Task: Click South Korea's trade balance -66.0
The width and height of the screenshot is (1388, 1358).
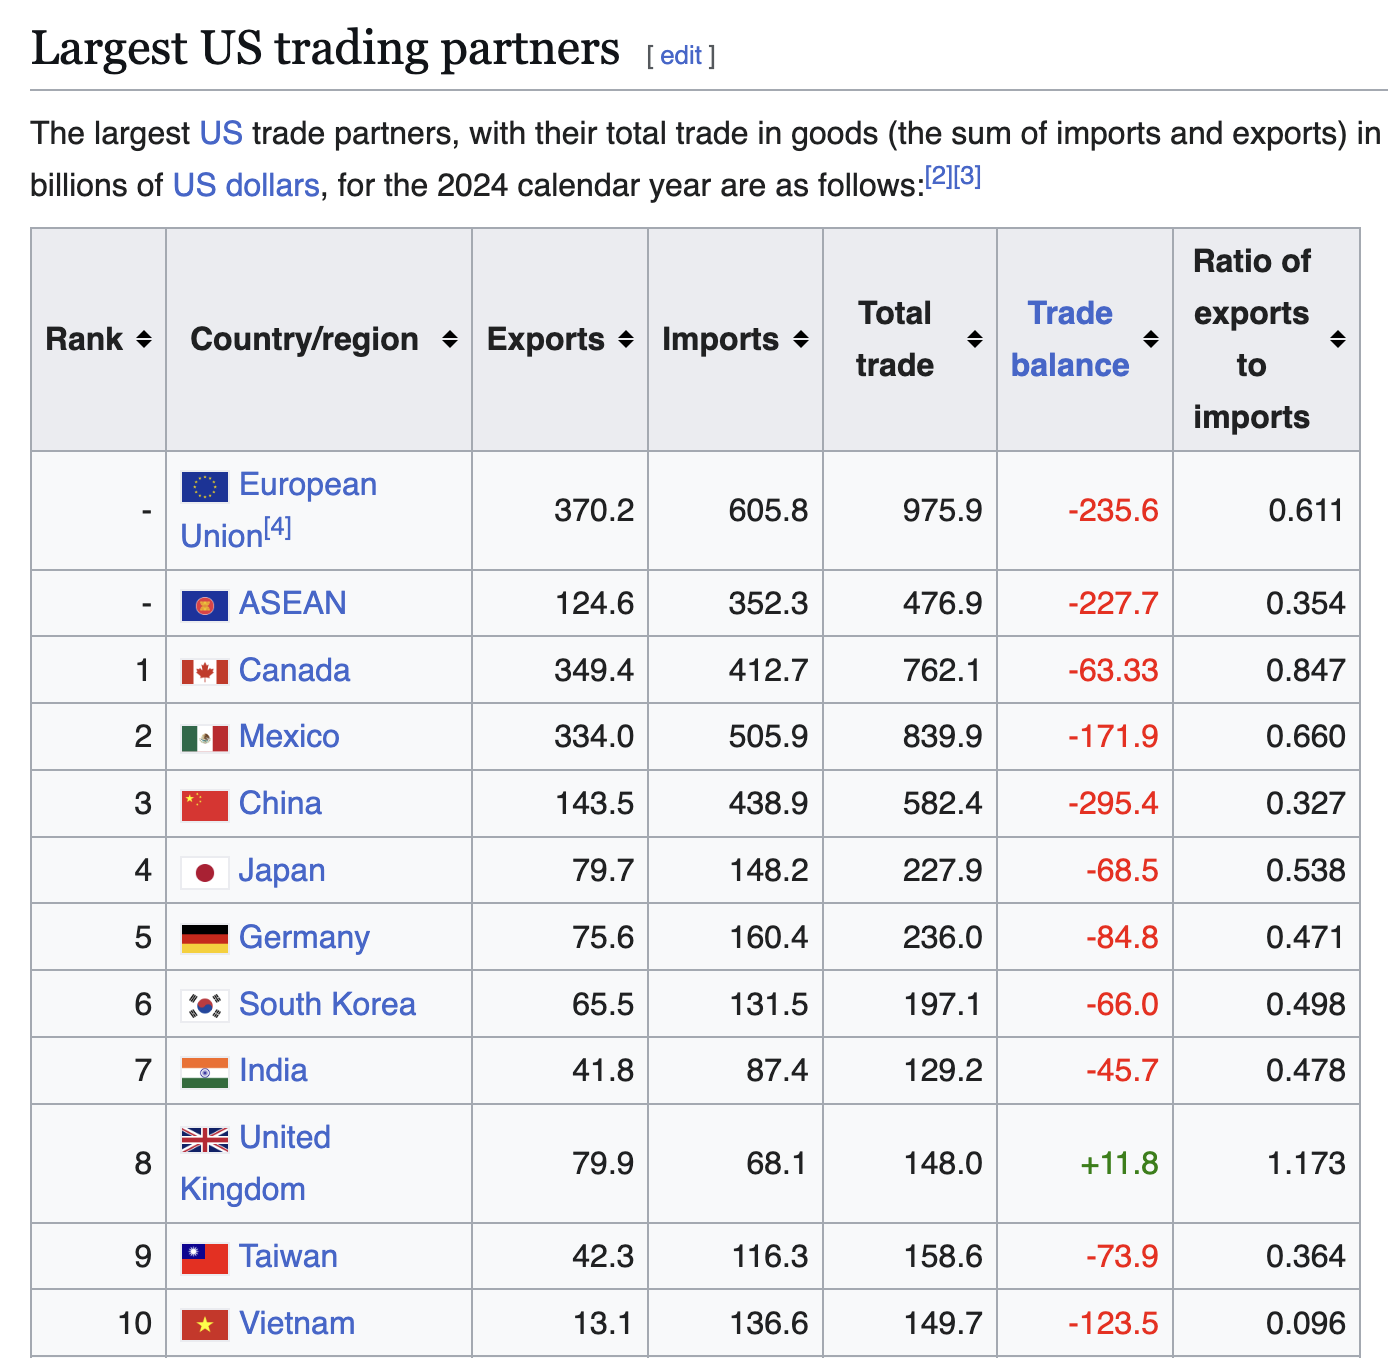Action: pyautogui.click(x=1122, y=1004)
